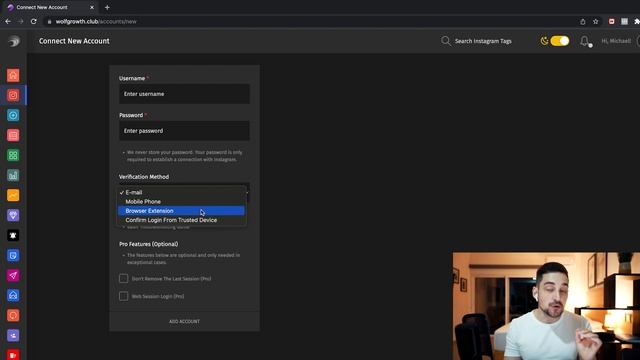The height and width of the screenshot is (360, 640).
Task: Click the search magnifier icon
Action: click(446, 41)
